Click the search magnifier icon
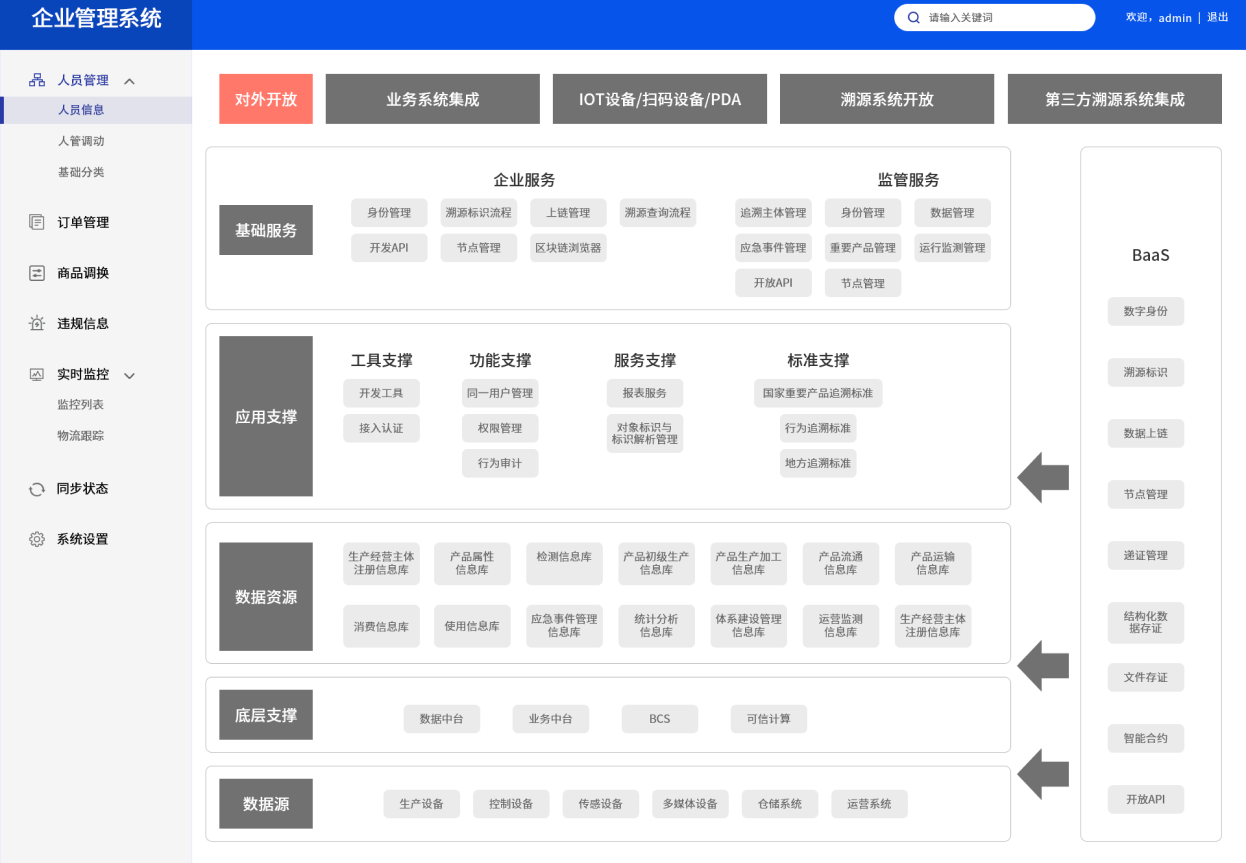Screen dimensions: 1246x863 click(913, 18)
